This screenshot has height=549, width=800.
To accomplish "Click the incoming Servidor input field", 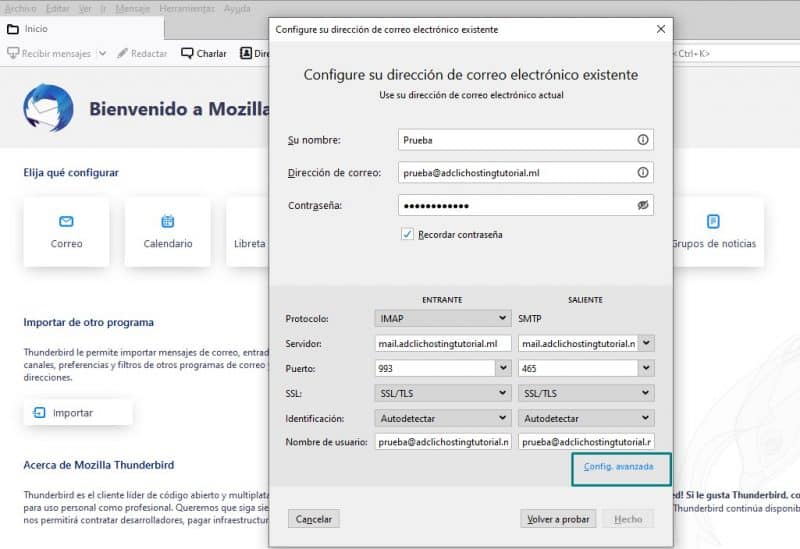I will [x=442, y=343].
